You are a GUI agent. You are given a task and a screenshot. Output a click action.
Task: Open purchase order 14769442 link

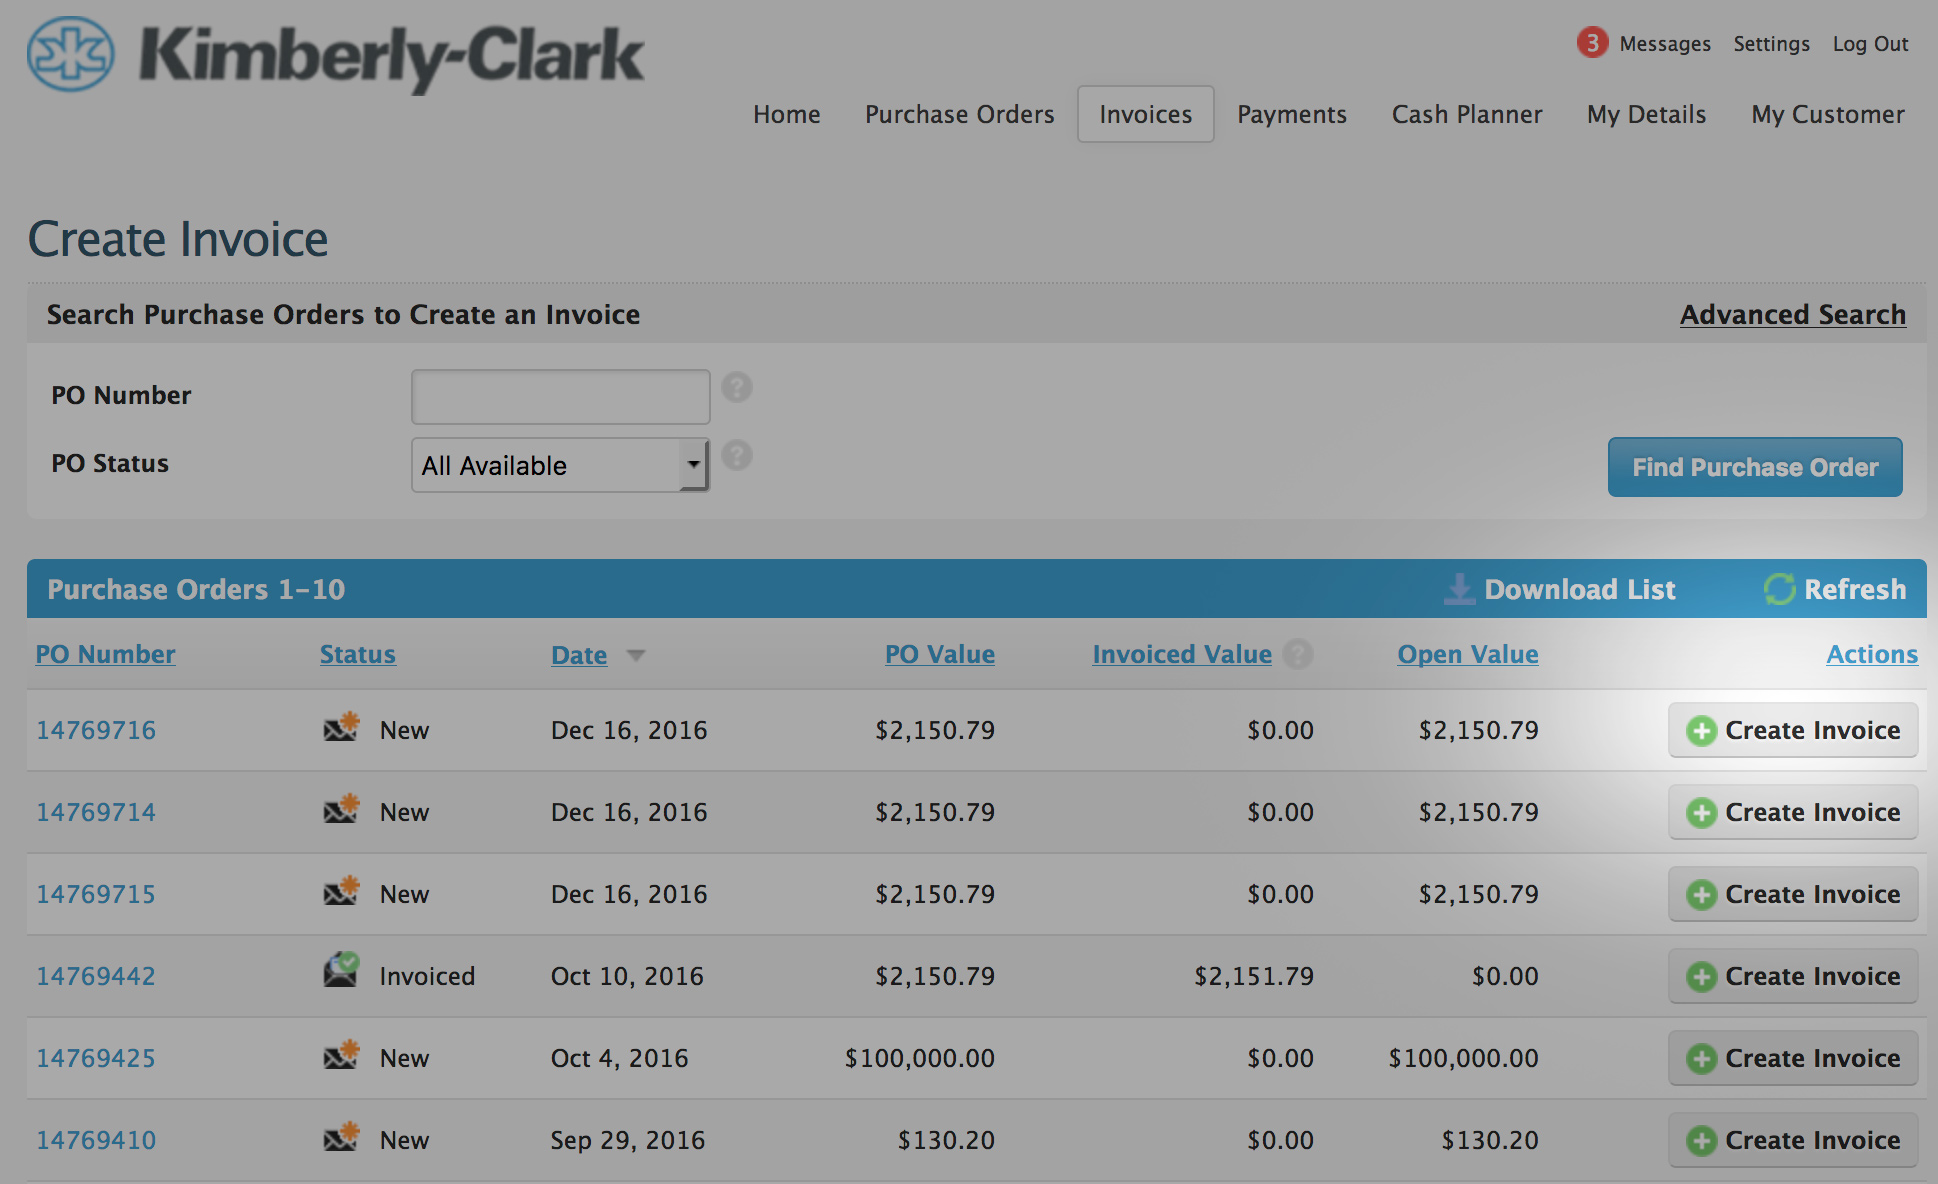(x=96, y=977)
